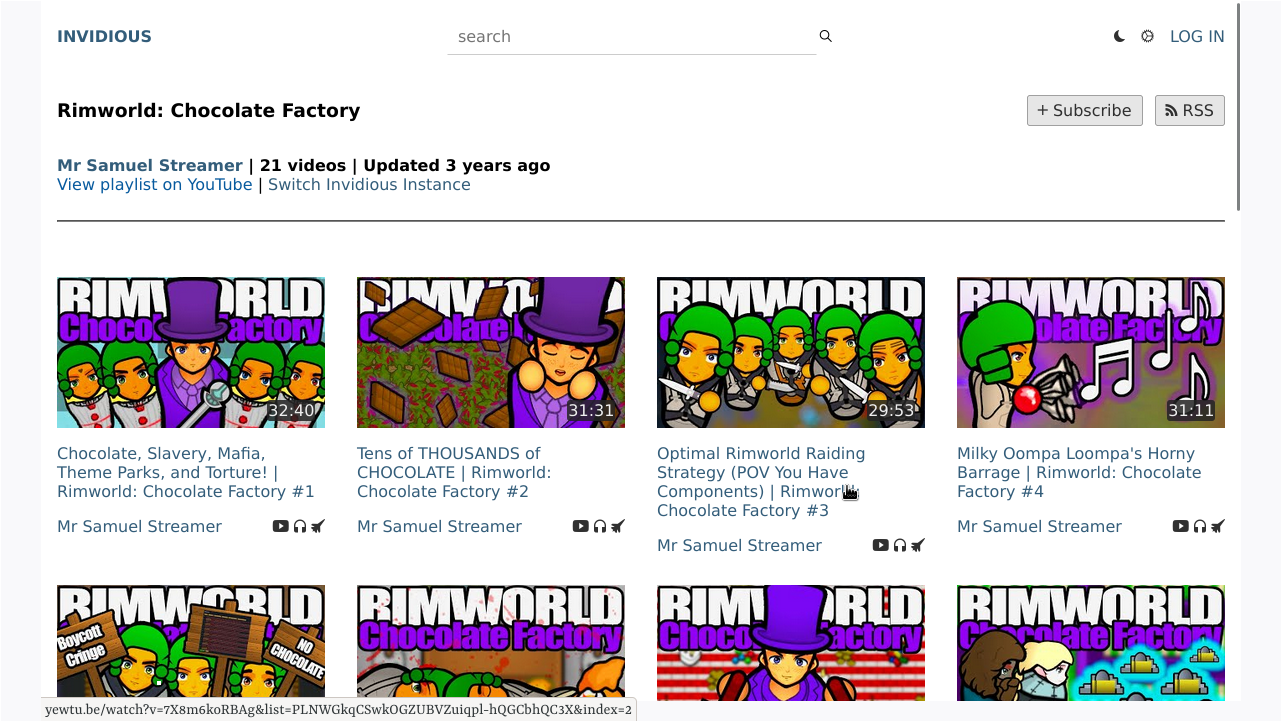Click the LOG IN link
This screenshot has height=722, width=1282.
click(1197, 37)
